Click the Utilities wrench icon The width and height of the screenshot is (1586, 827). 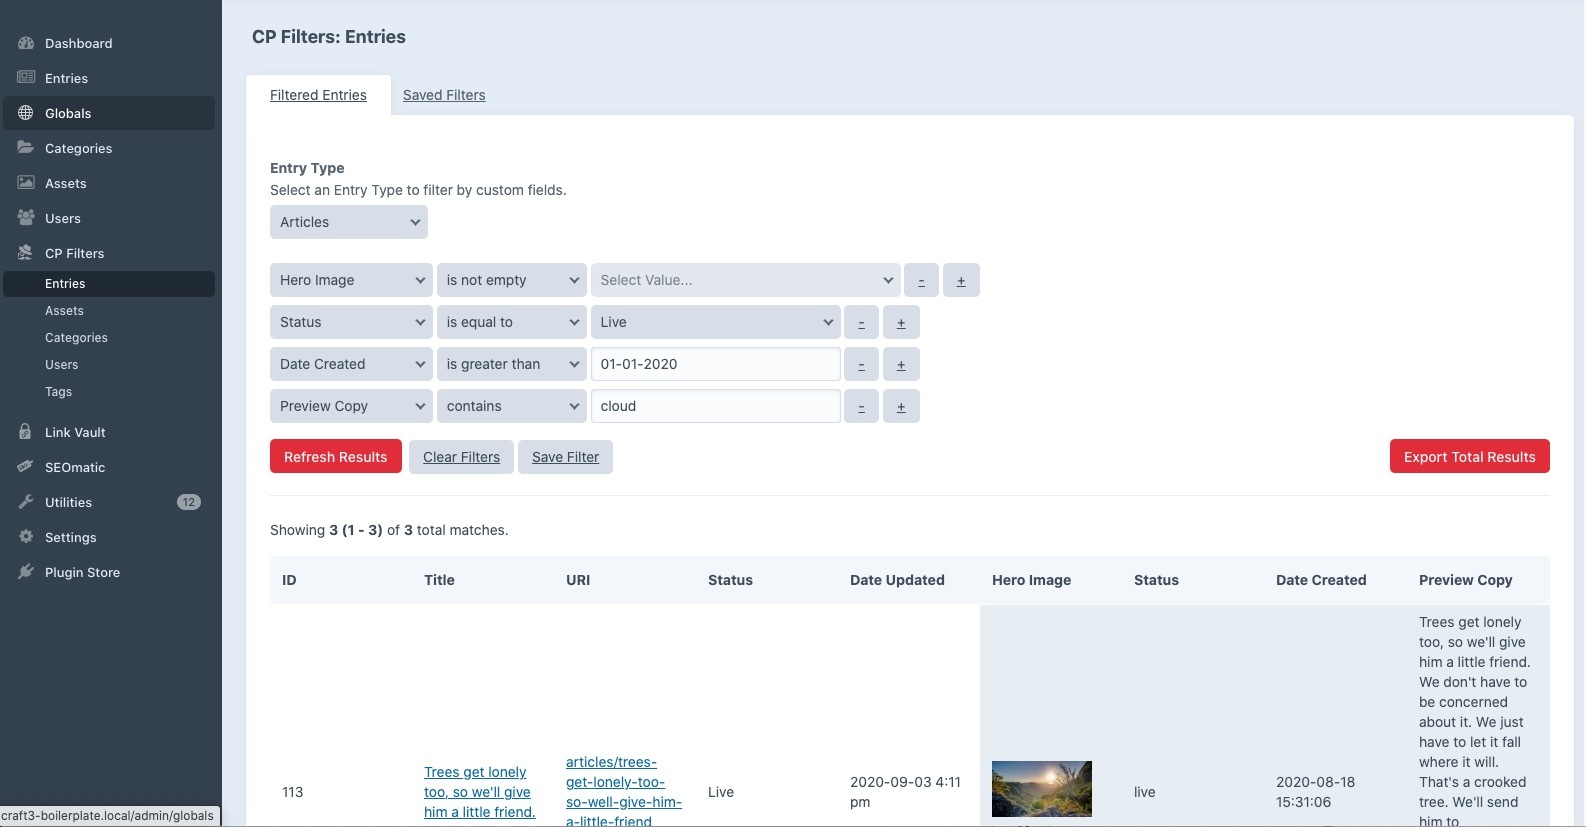[x=26, y=502]
